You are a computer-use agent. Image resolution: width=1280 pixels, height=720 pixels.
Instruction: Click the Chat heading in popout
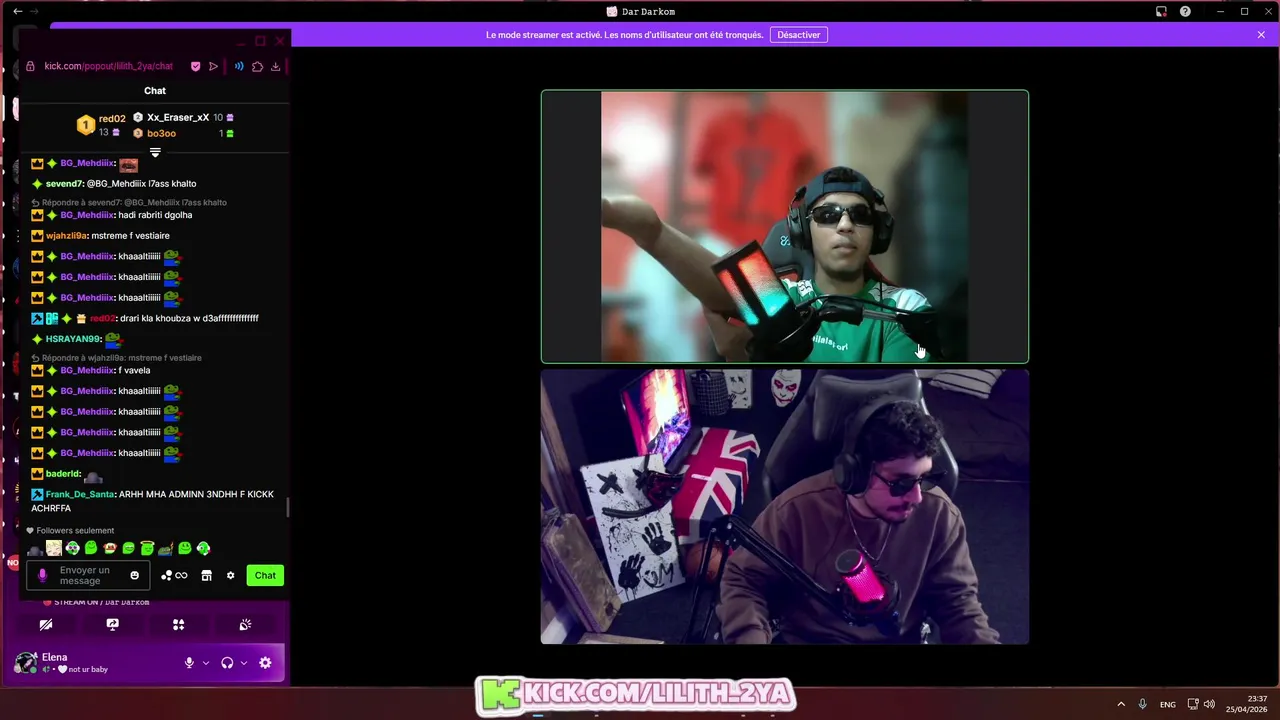155,91
